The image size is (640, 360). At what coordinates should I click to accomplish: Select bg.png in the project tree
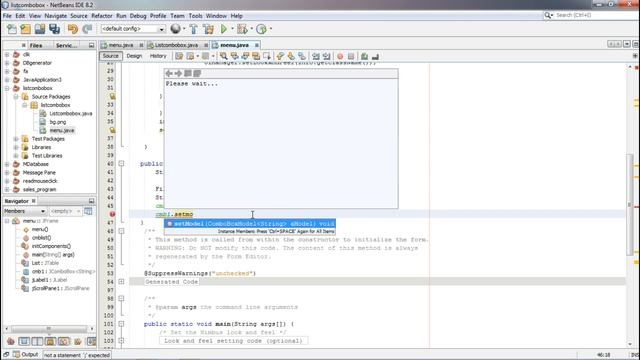(x=58, y=122)
